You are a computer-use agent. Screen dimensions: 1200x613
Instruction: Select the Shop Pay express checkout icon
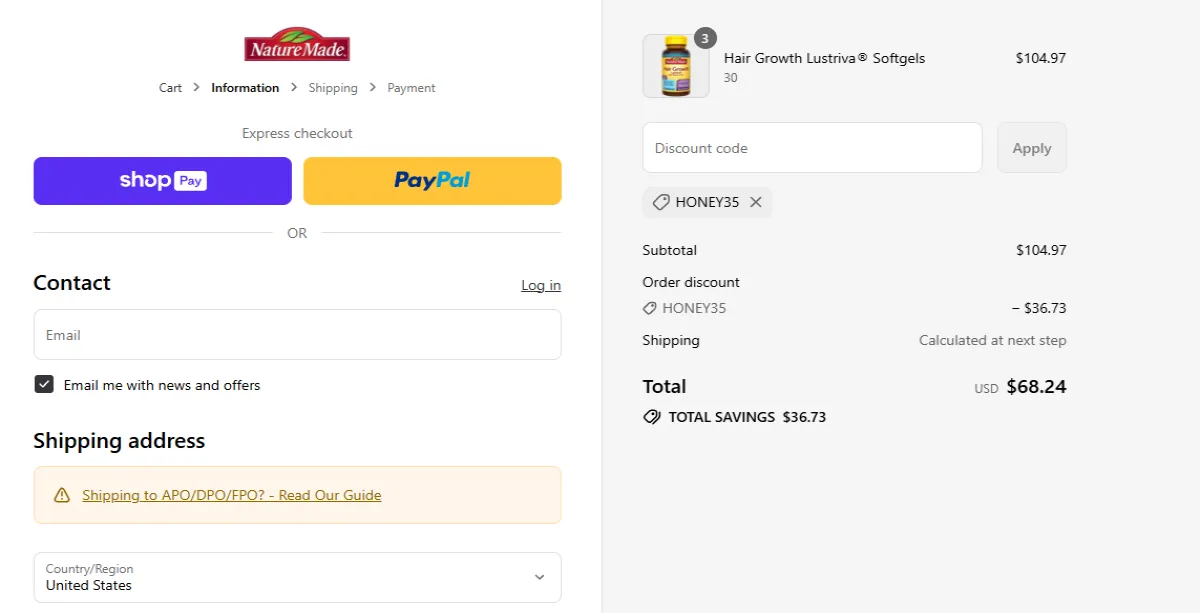point(162,181)
